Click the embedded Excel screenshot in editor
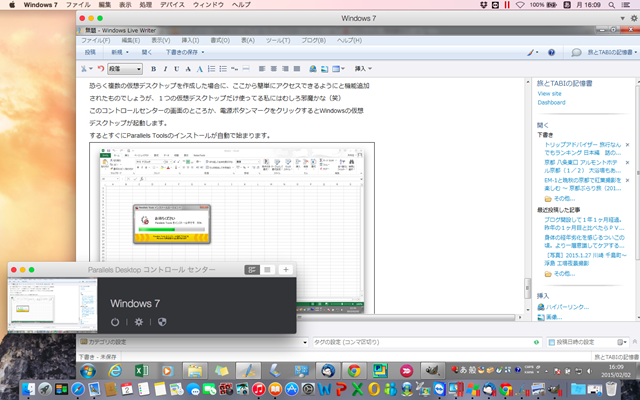This screenshot has width=640, height=400. pyautogui.click(x=232, y=228)
